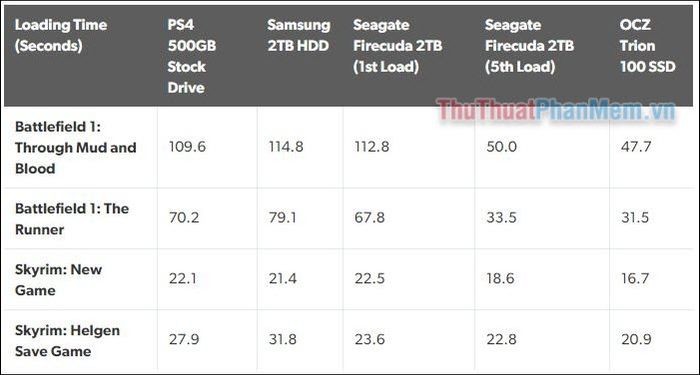This screenshot has width=700, height=375.
Task: Click the 21.4 value cell
Action: tap(284, 279)
